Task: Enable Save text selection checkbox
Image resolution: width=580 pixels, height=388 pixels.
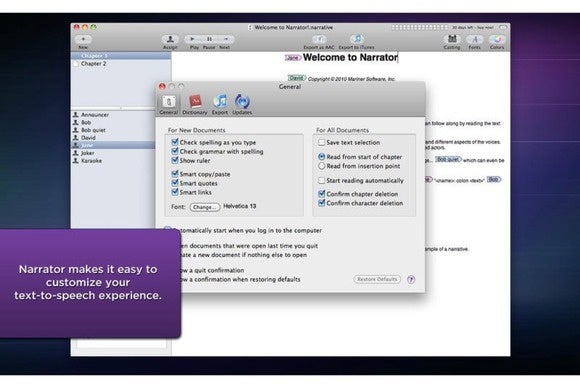Action: (321, 142)
